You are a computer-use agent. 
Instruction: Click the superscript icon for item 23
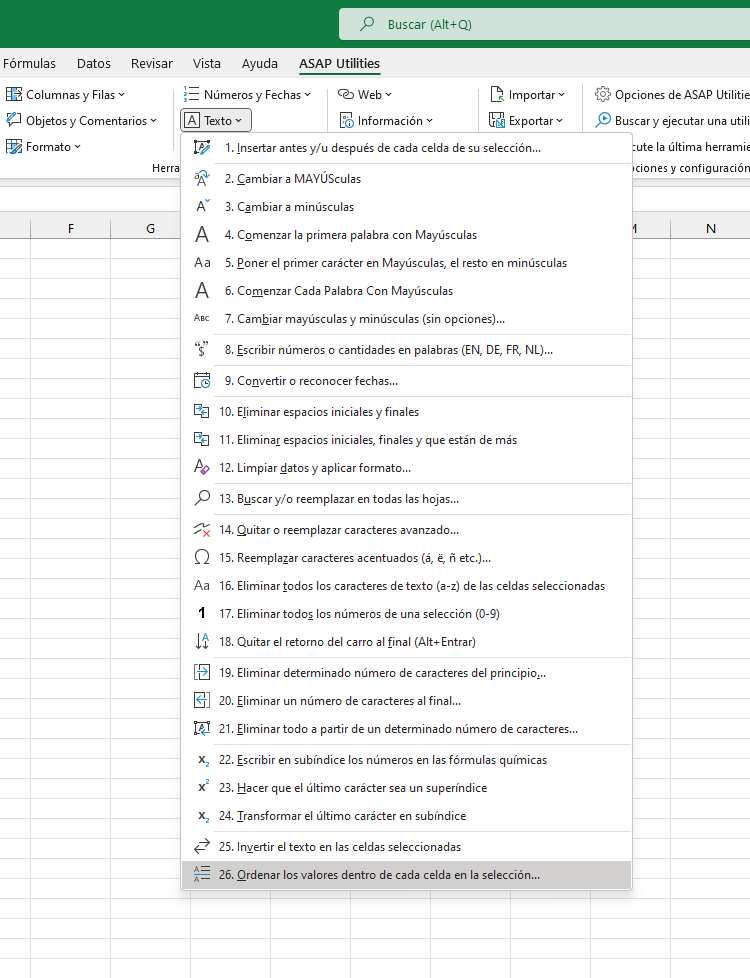[x=203, y=787]
